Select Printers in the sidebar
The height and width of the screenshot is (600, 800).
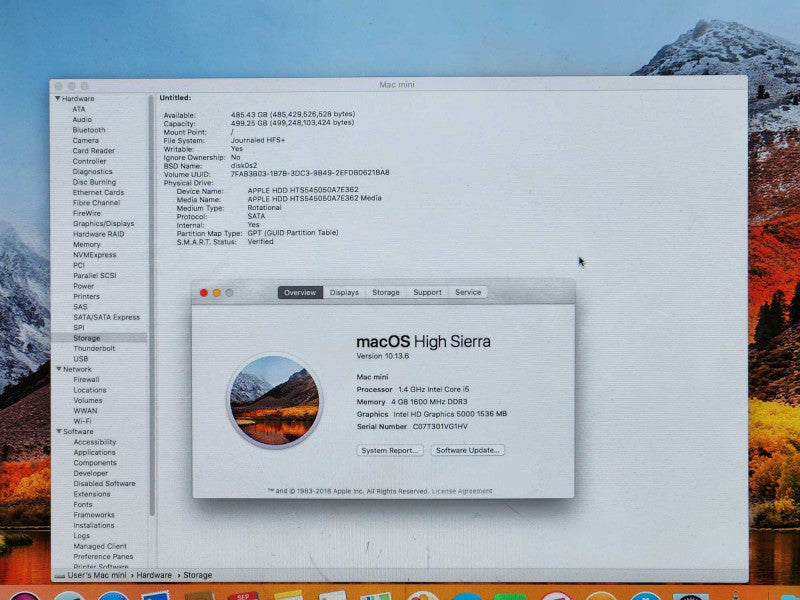click(86, 296)
